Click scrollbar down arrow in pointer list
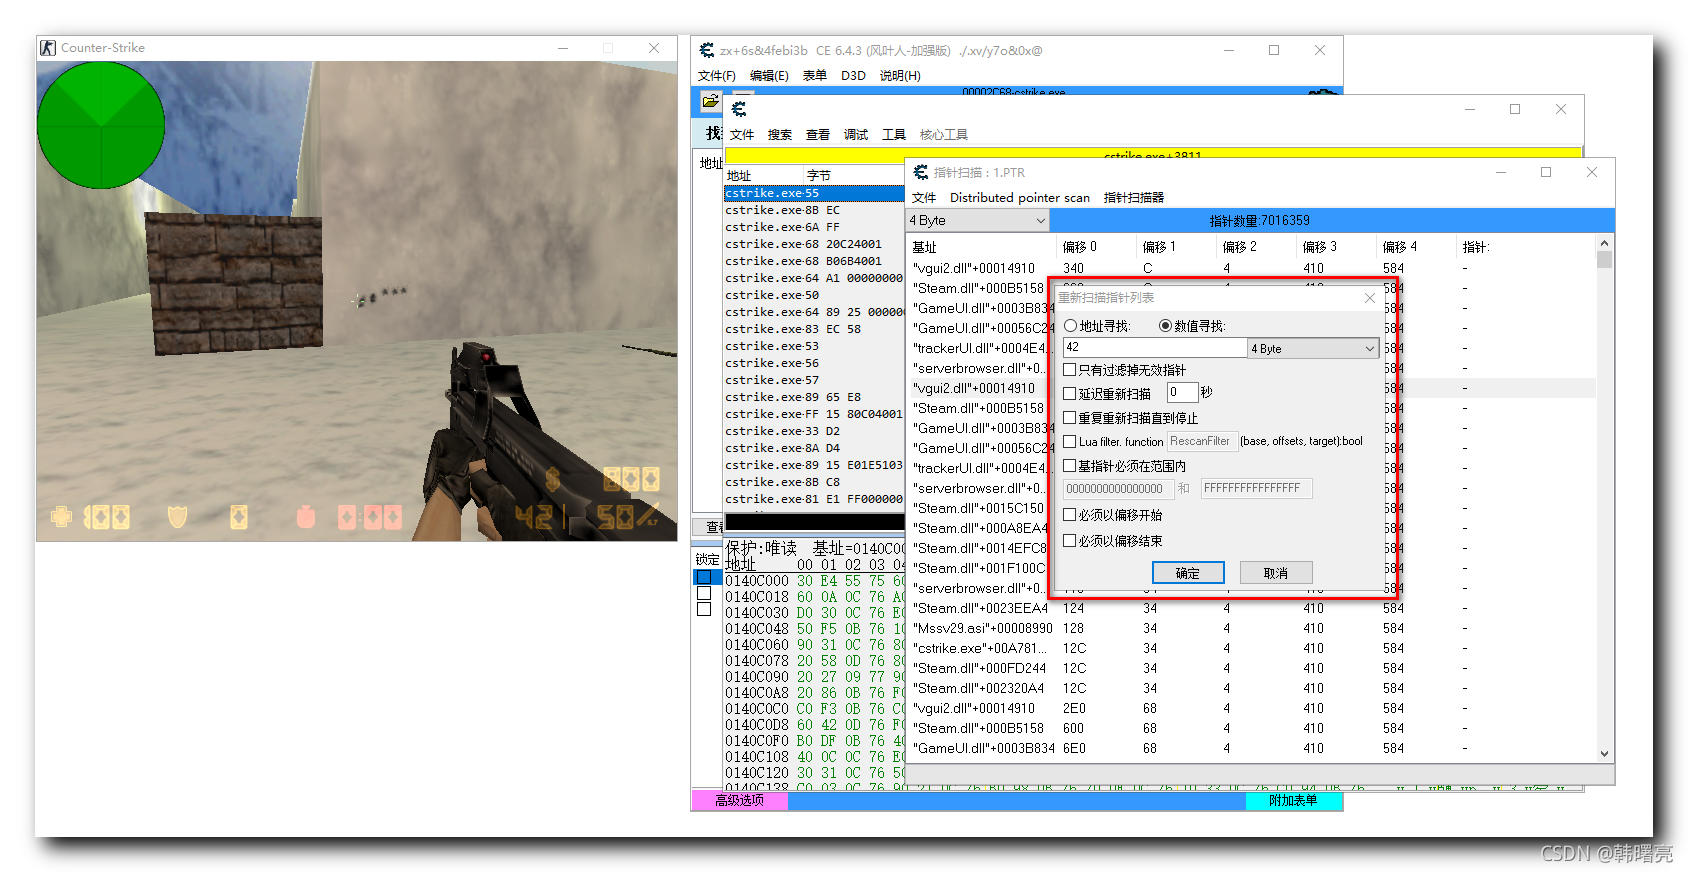This screenshot has width=1688, height=872. click(1604, 754)
